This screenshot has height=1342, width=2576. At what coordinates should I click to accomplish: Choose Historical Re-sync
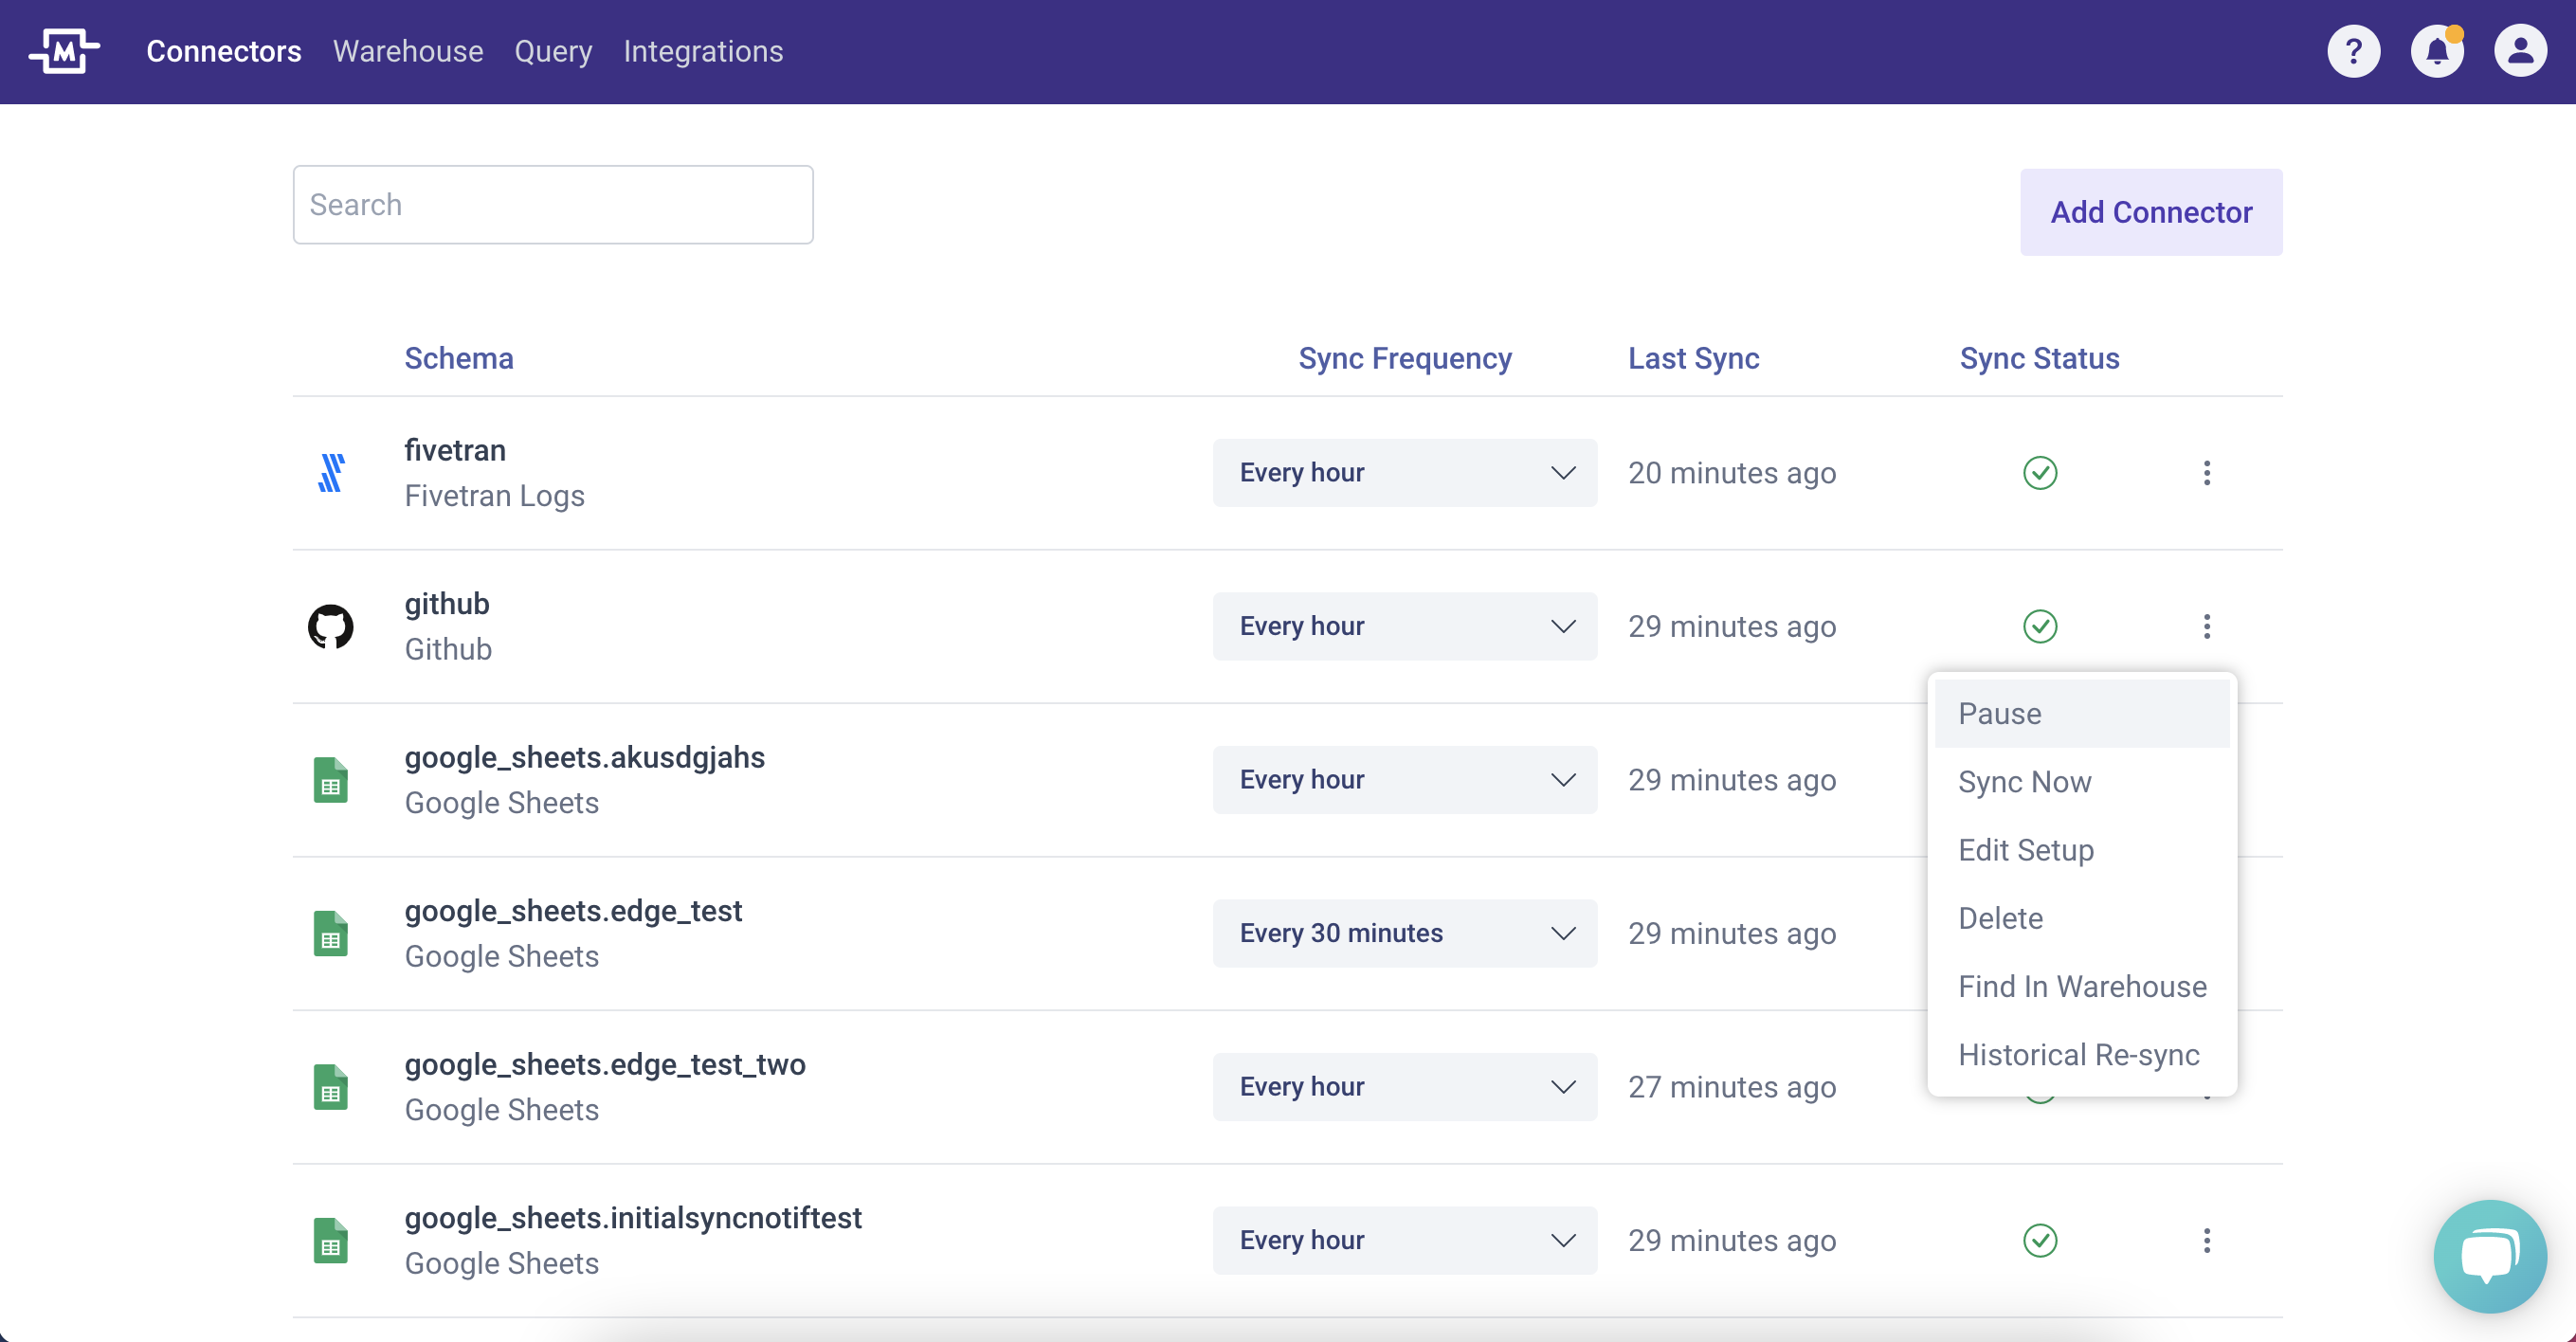coord(2082,1055)
